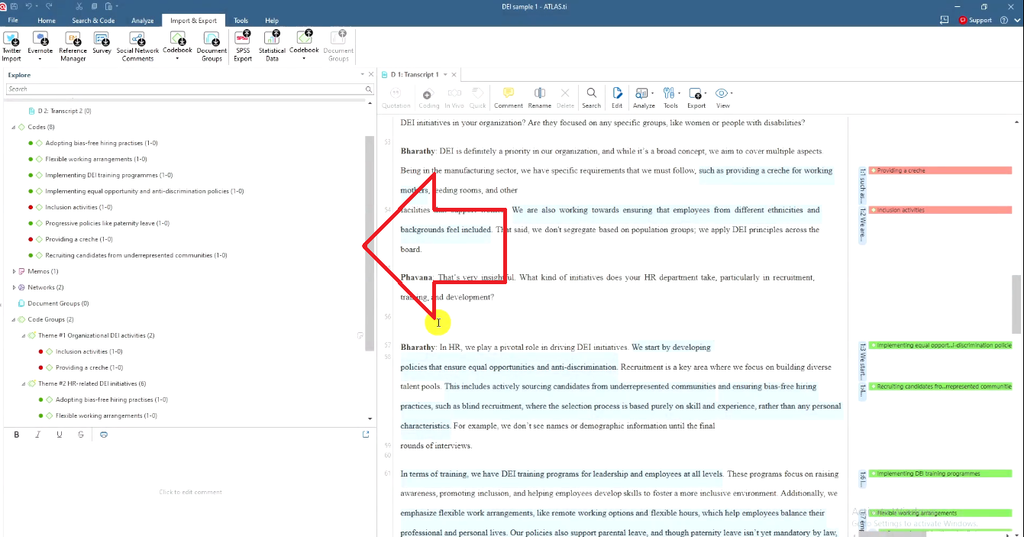This screenshot has width=1024, height=537.
Task: Click the Edit document tool
Action: [x=617, y=98]
